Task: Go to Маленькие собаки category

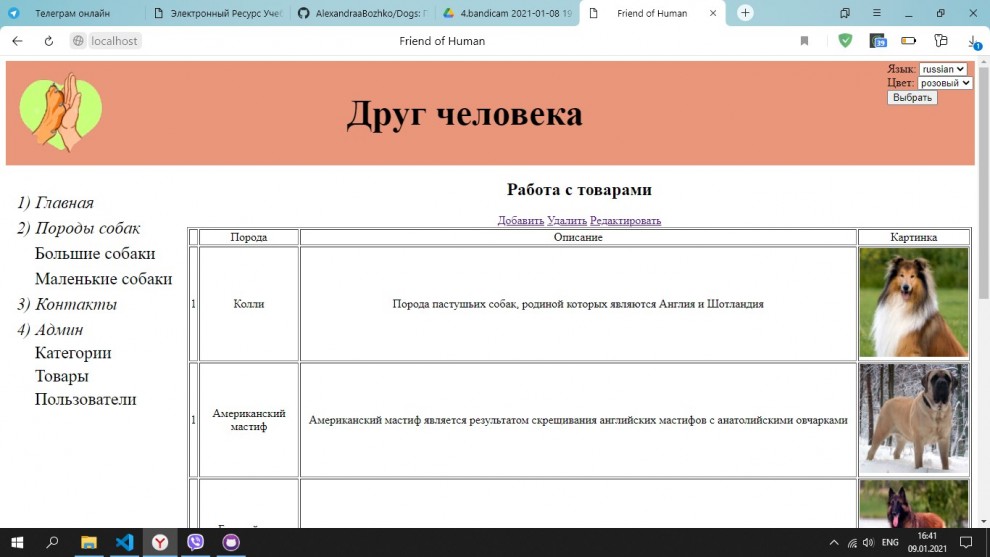Action: pos(104,278)
